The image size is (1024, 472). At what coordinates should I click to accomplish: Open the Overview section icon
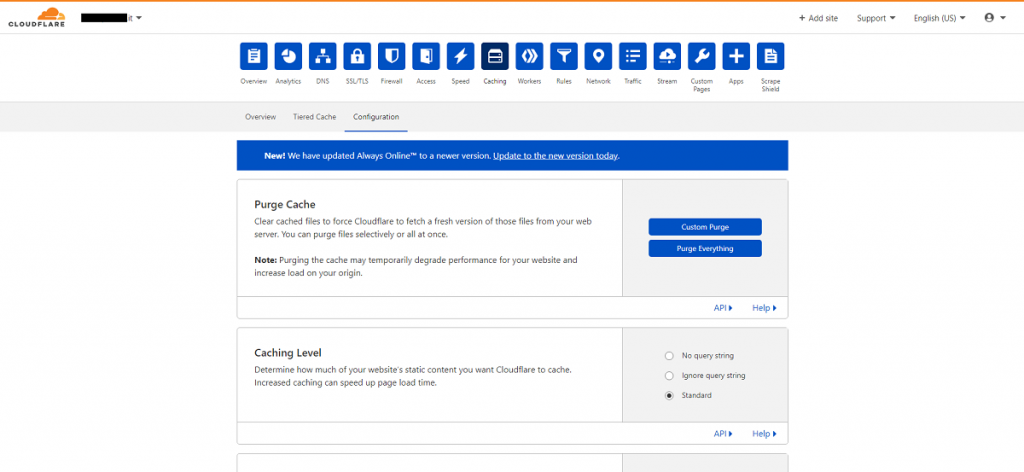coord(253,56)
